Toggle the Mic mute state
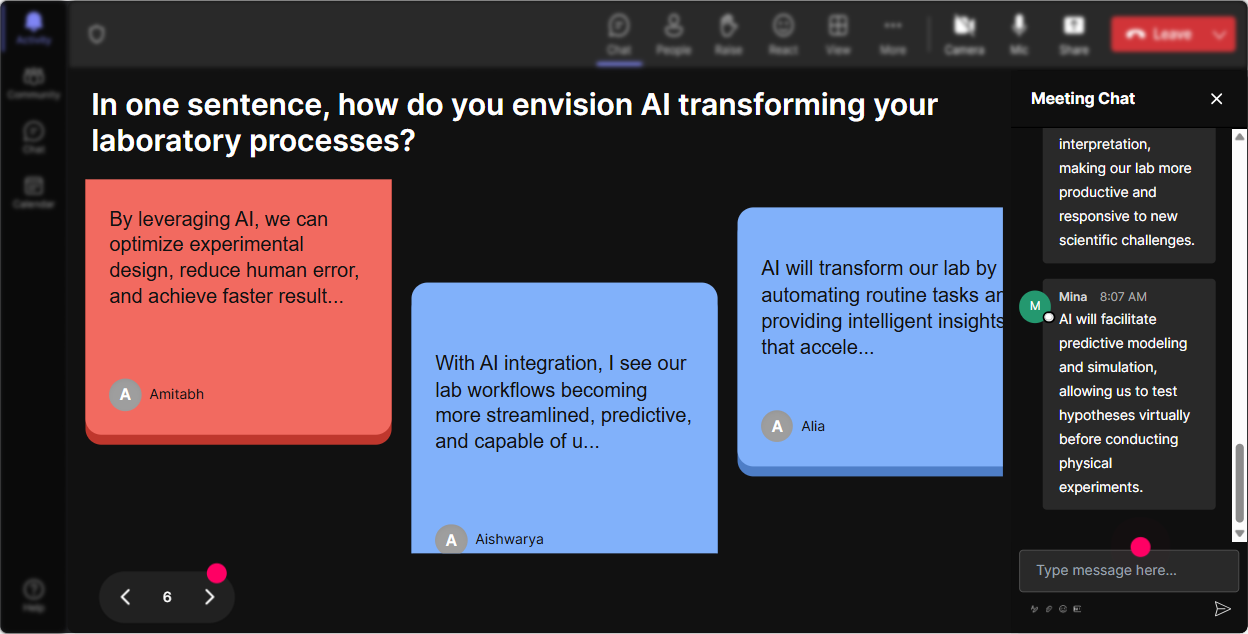Screen dimensions: 1248x634 pyautogui.click(x=1019, y=34)
